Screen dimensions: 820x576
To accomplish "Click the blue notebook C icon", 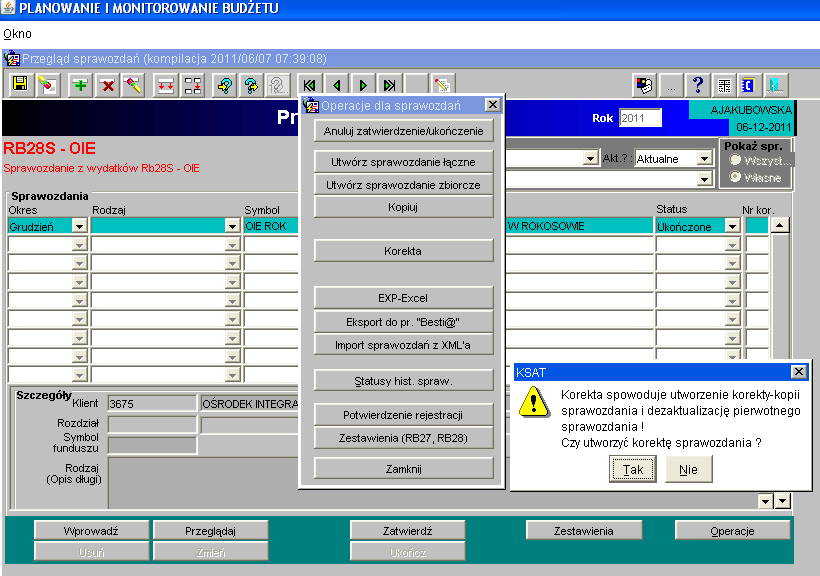I will pos(749,85).
